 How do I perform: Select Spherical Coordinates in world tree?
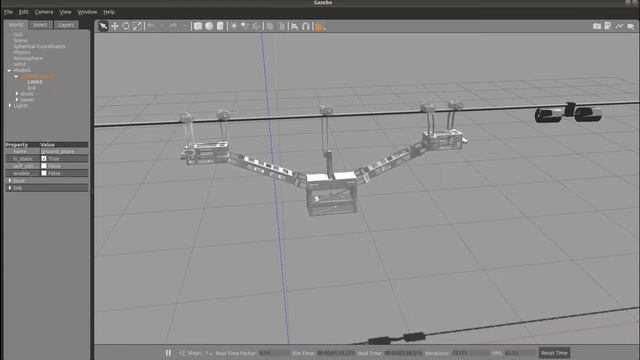coord(39,46)
